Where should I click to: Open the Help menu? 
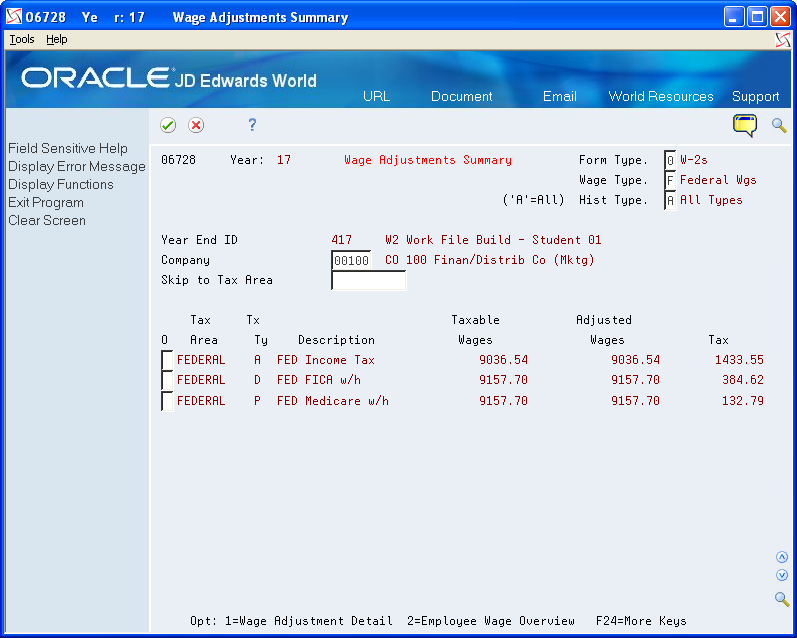click(x=56, y=39)
